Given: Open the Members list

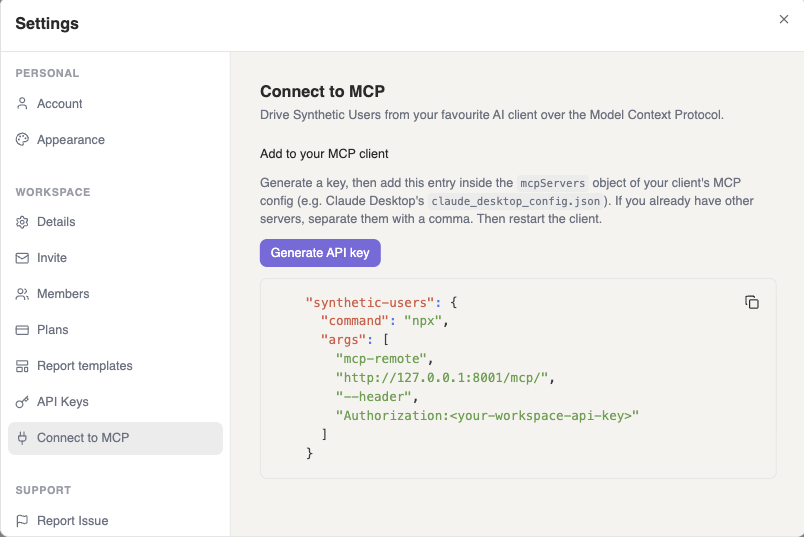Looking at the screenshot, I should (115, 294).
